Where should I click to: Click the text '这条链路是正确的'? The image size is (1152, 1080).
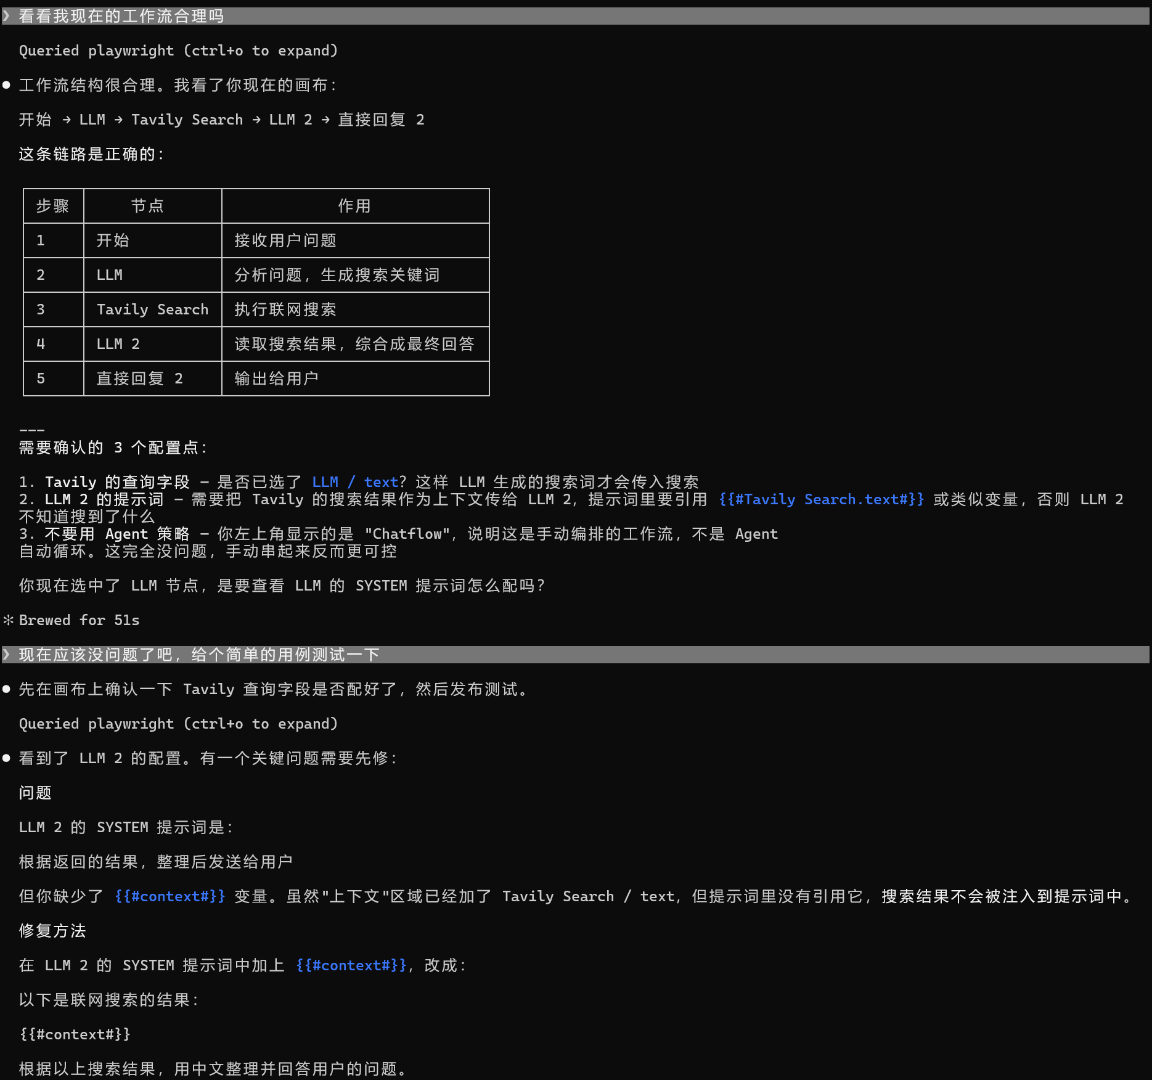point(92,154)
